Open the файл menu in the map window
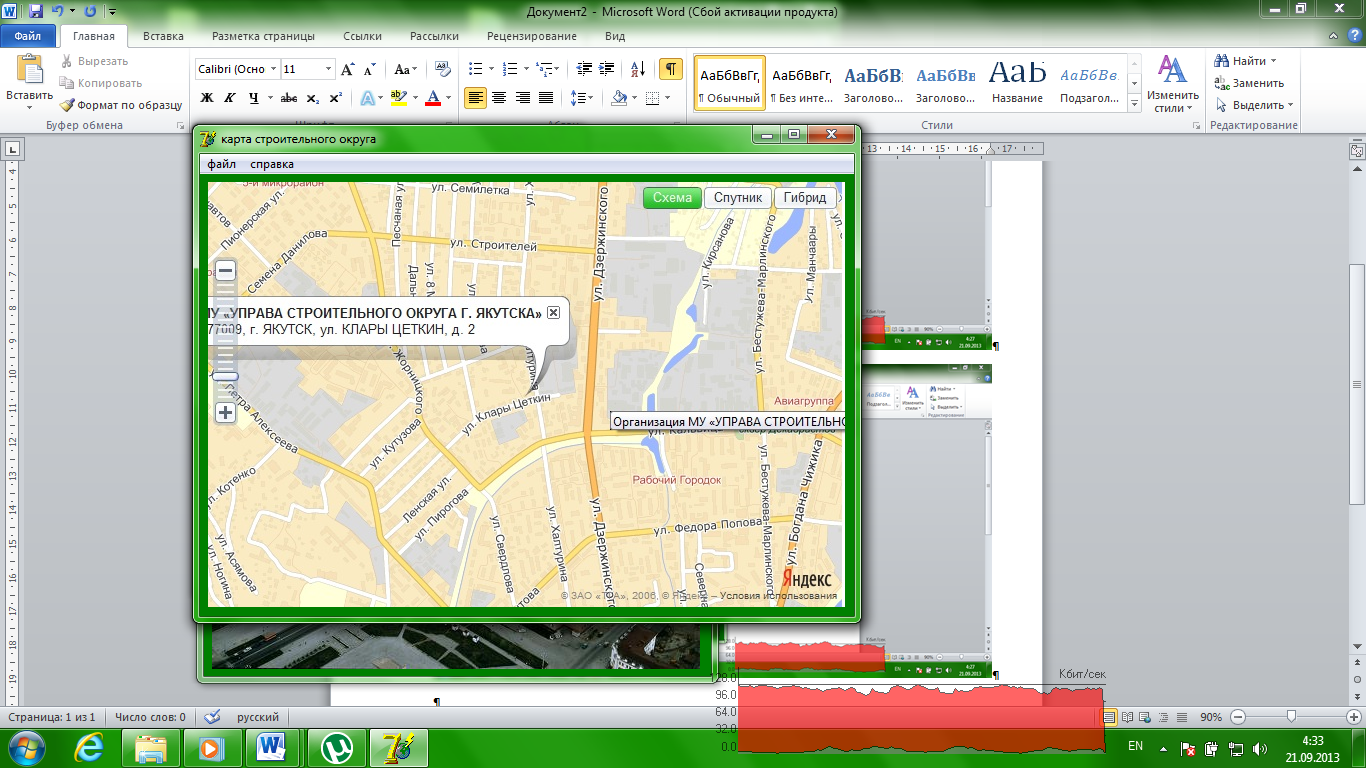 [x=222, y=164]
